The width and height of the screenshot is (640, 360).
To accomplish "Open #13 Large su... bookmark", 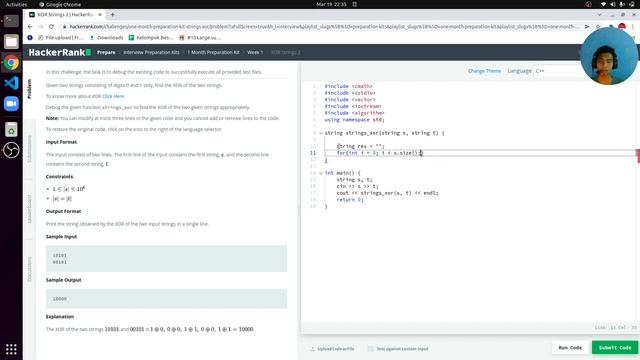I will 200,38.
